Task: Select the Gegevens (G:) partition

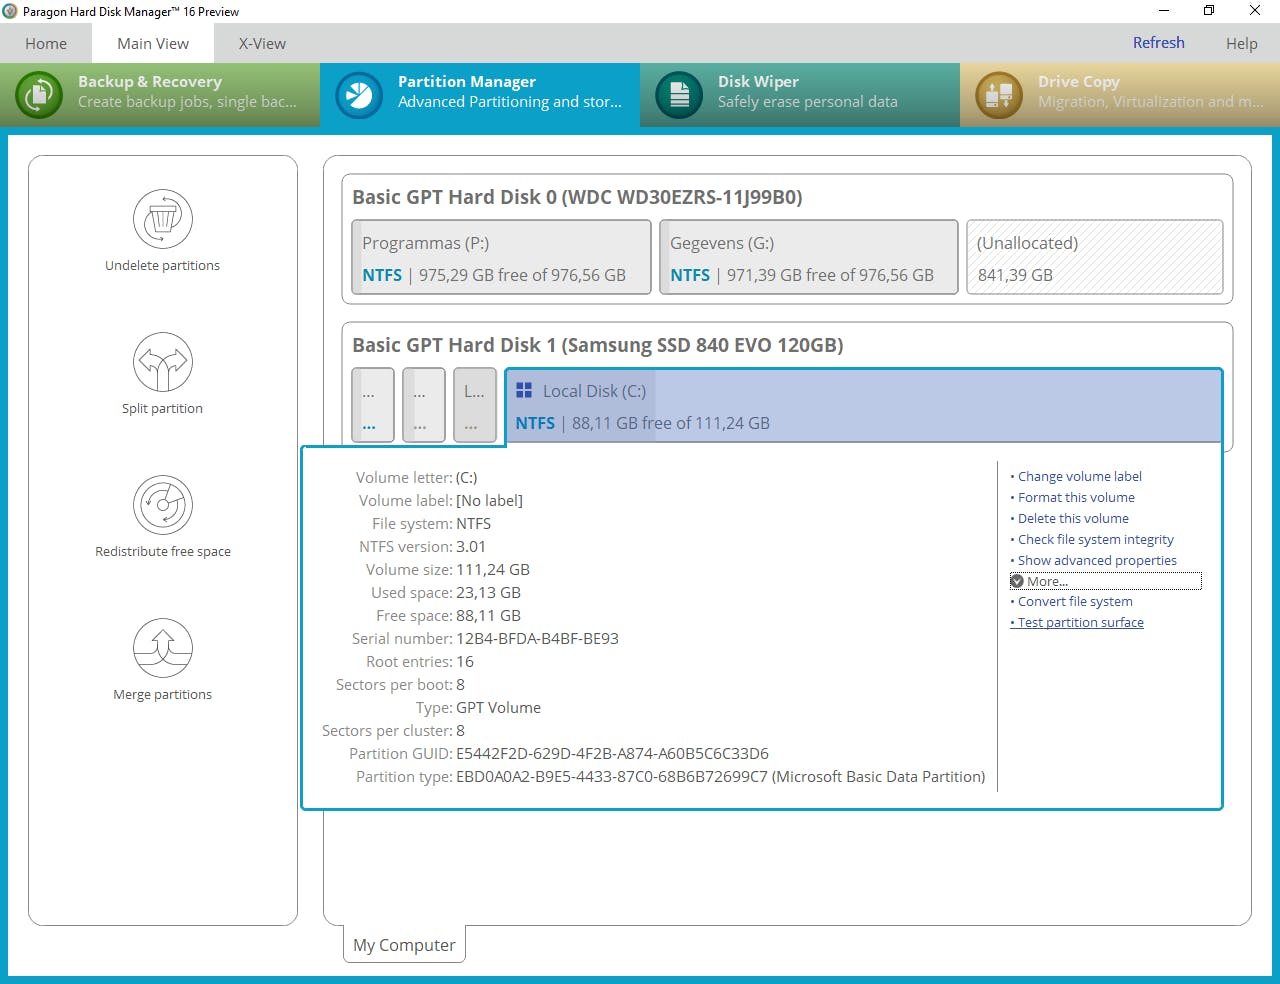Action: 809,257
